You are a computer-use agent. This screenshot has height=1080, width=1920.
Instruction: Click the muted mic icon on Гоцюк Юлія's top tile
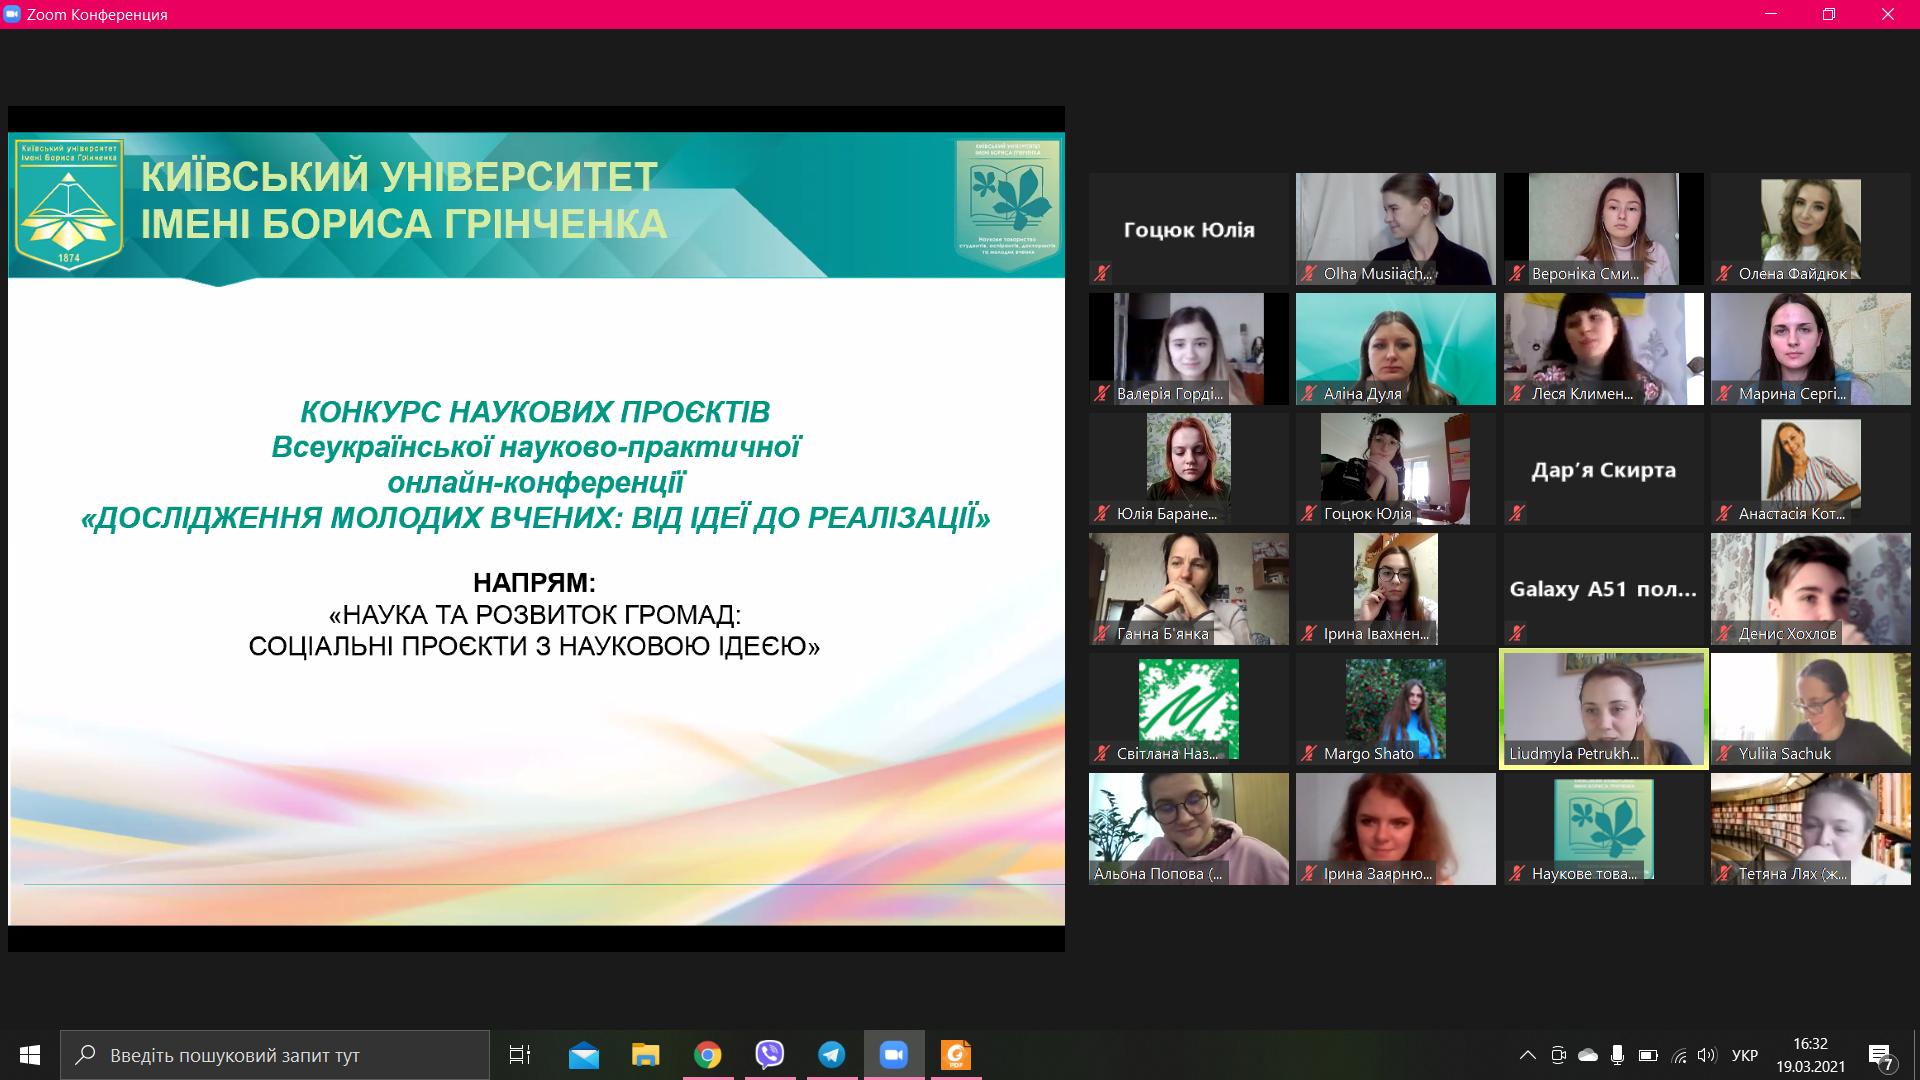(1102, 273)
